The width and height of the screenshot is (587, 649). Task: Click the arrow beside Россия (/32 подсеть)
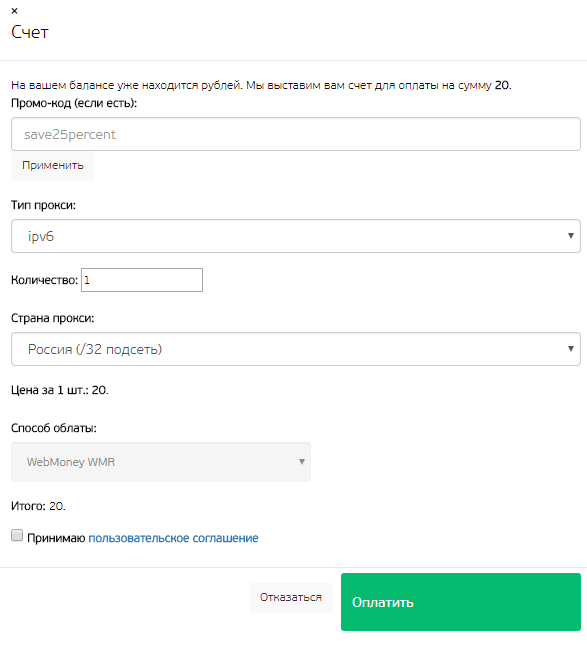click(x=570, y=349)
